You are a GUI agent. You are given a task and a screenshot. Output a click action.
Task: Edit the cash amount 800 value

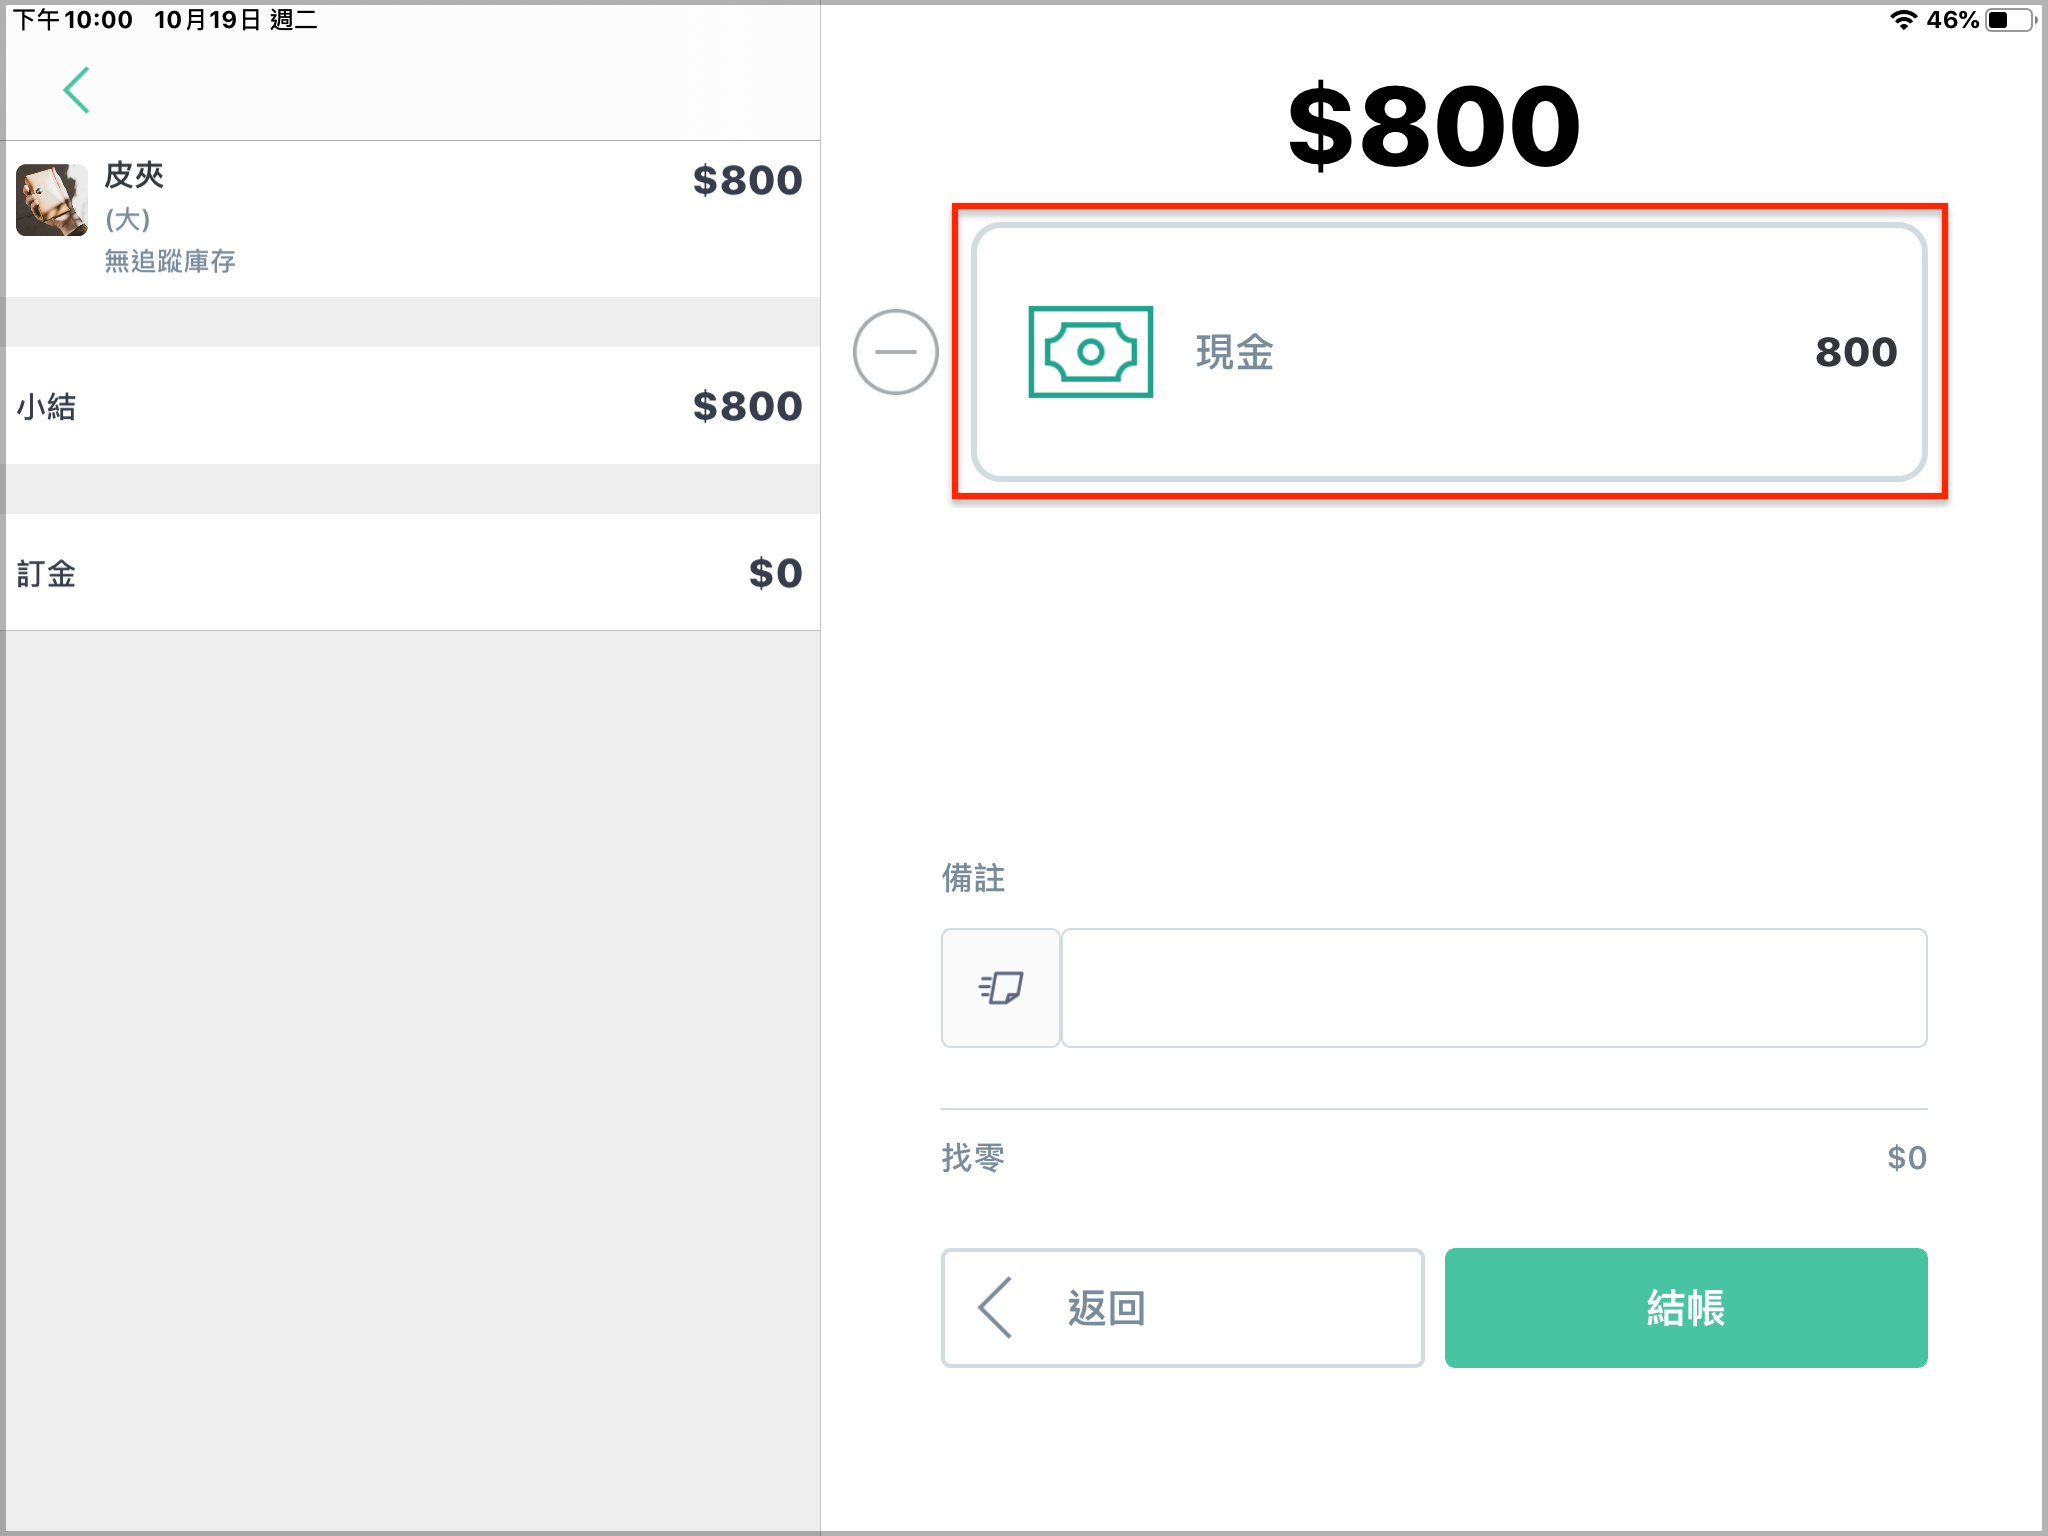pos(1856,352)
